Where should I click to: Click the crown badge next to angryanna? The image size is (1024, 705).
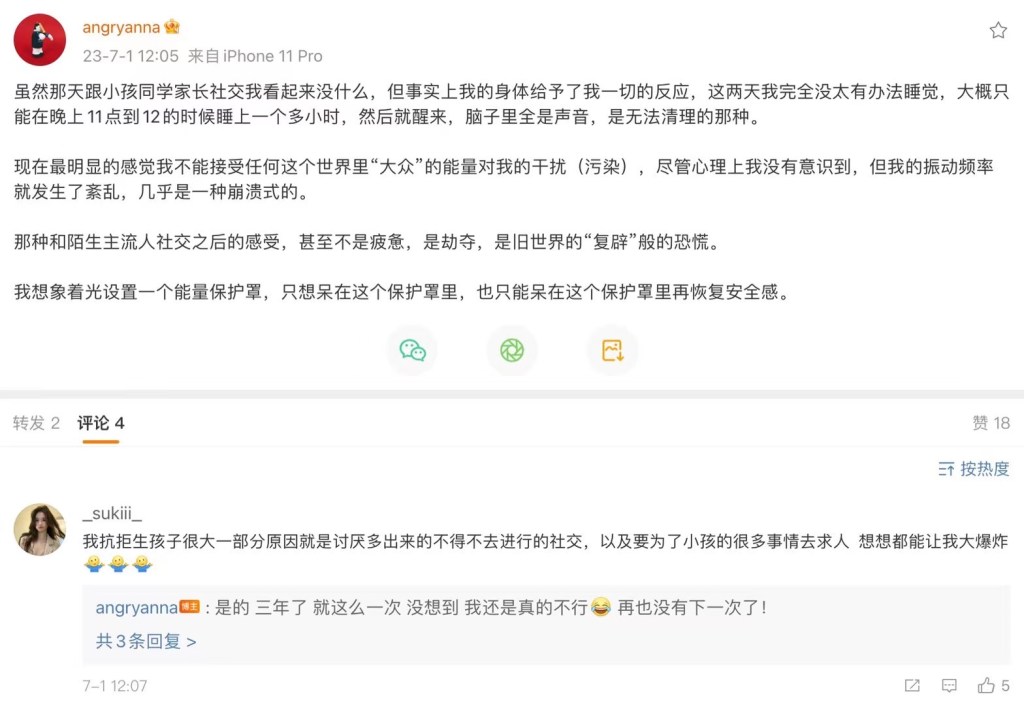172,27
